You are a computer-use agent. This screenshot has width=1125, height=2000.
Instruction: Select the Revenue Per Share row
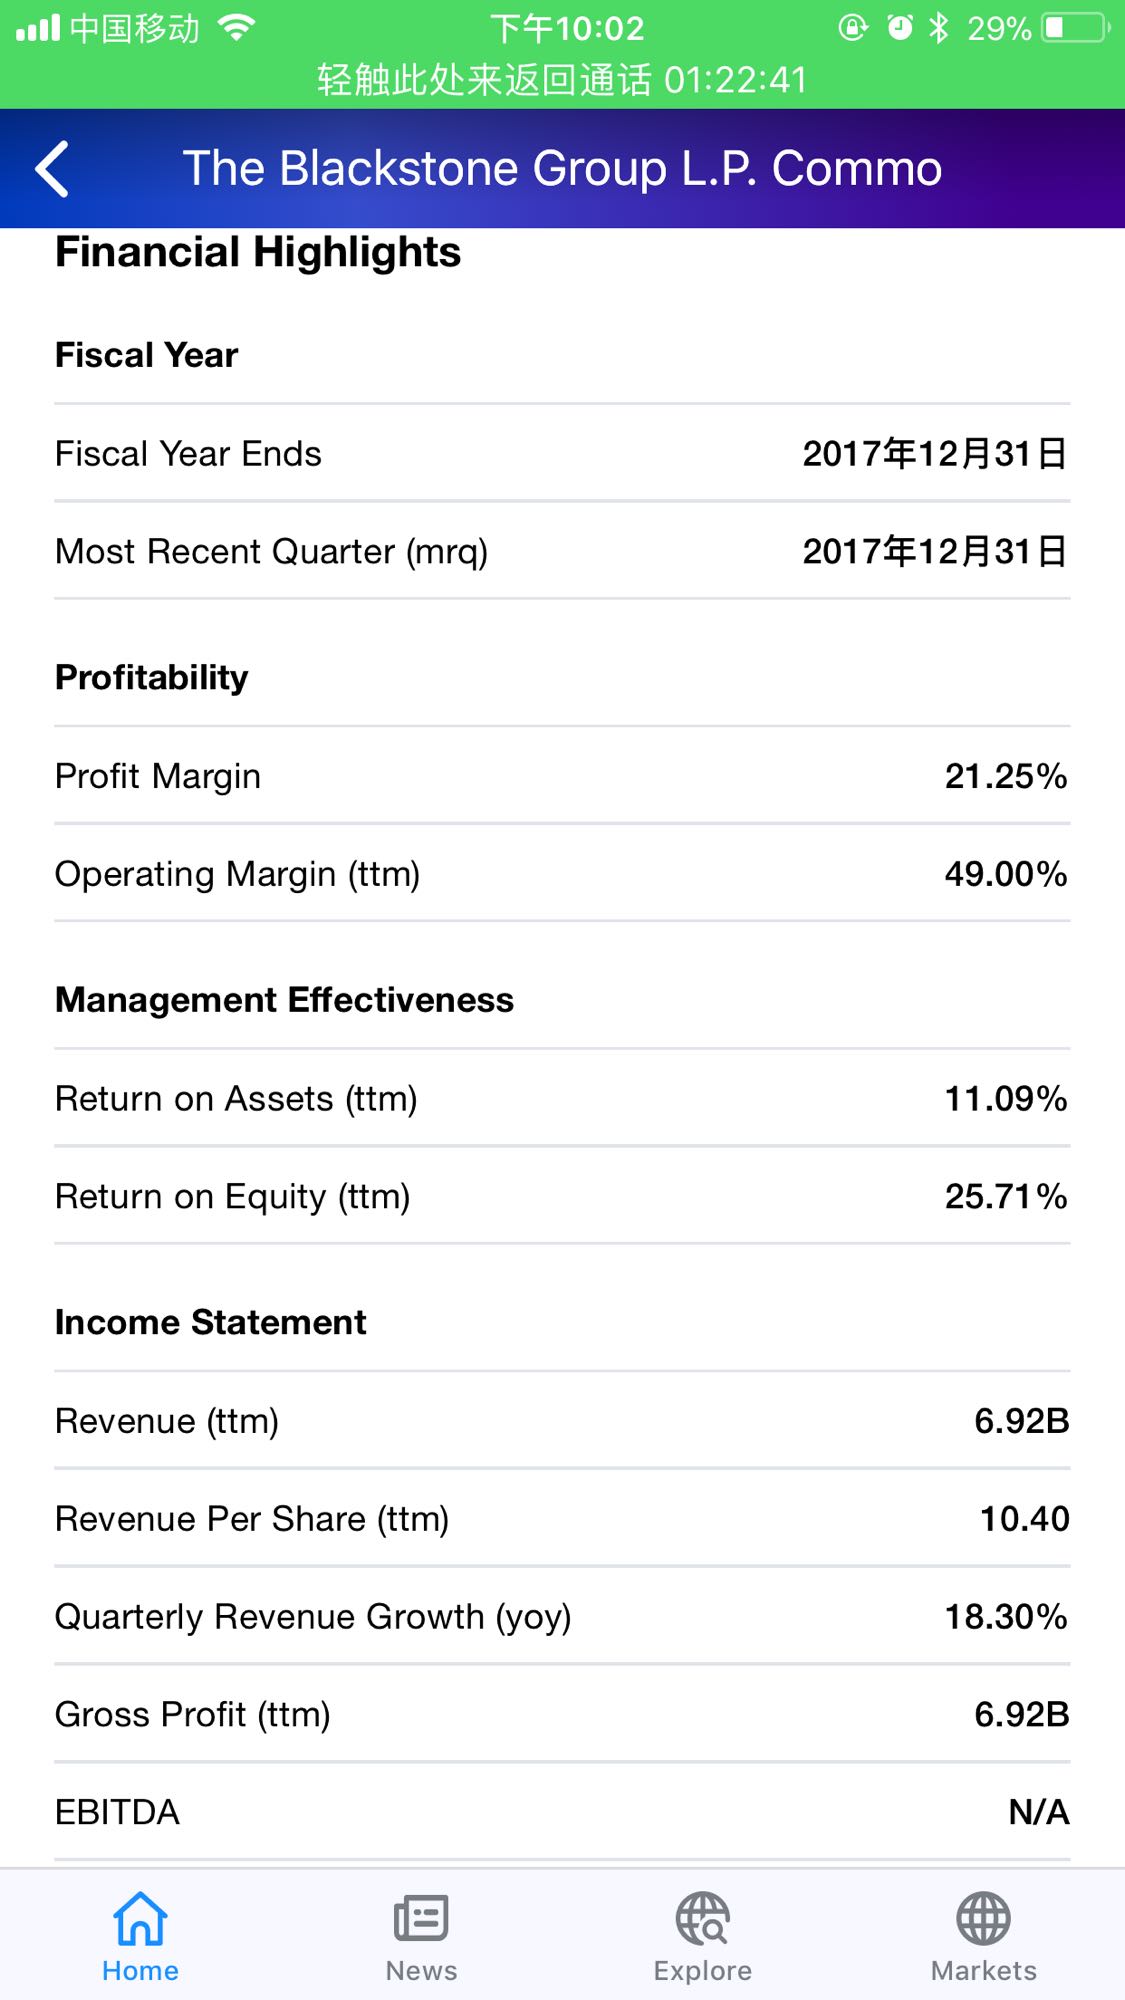click(x=562, y=1519)
